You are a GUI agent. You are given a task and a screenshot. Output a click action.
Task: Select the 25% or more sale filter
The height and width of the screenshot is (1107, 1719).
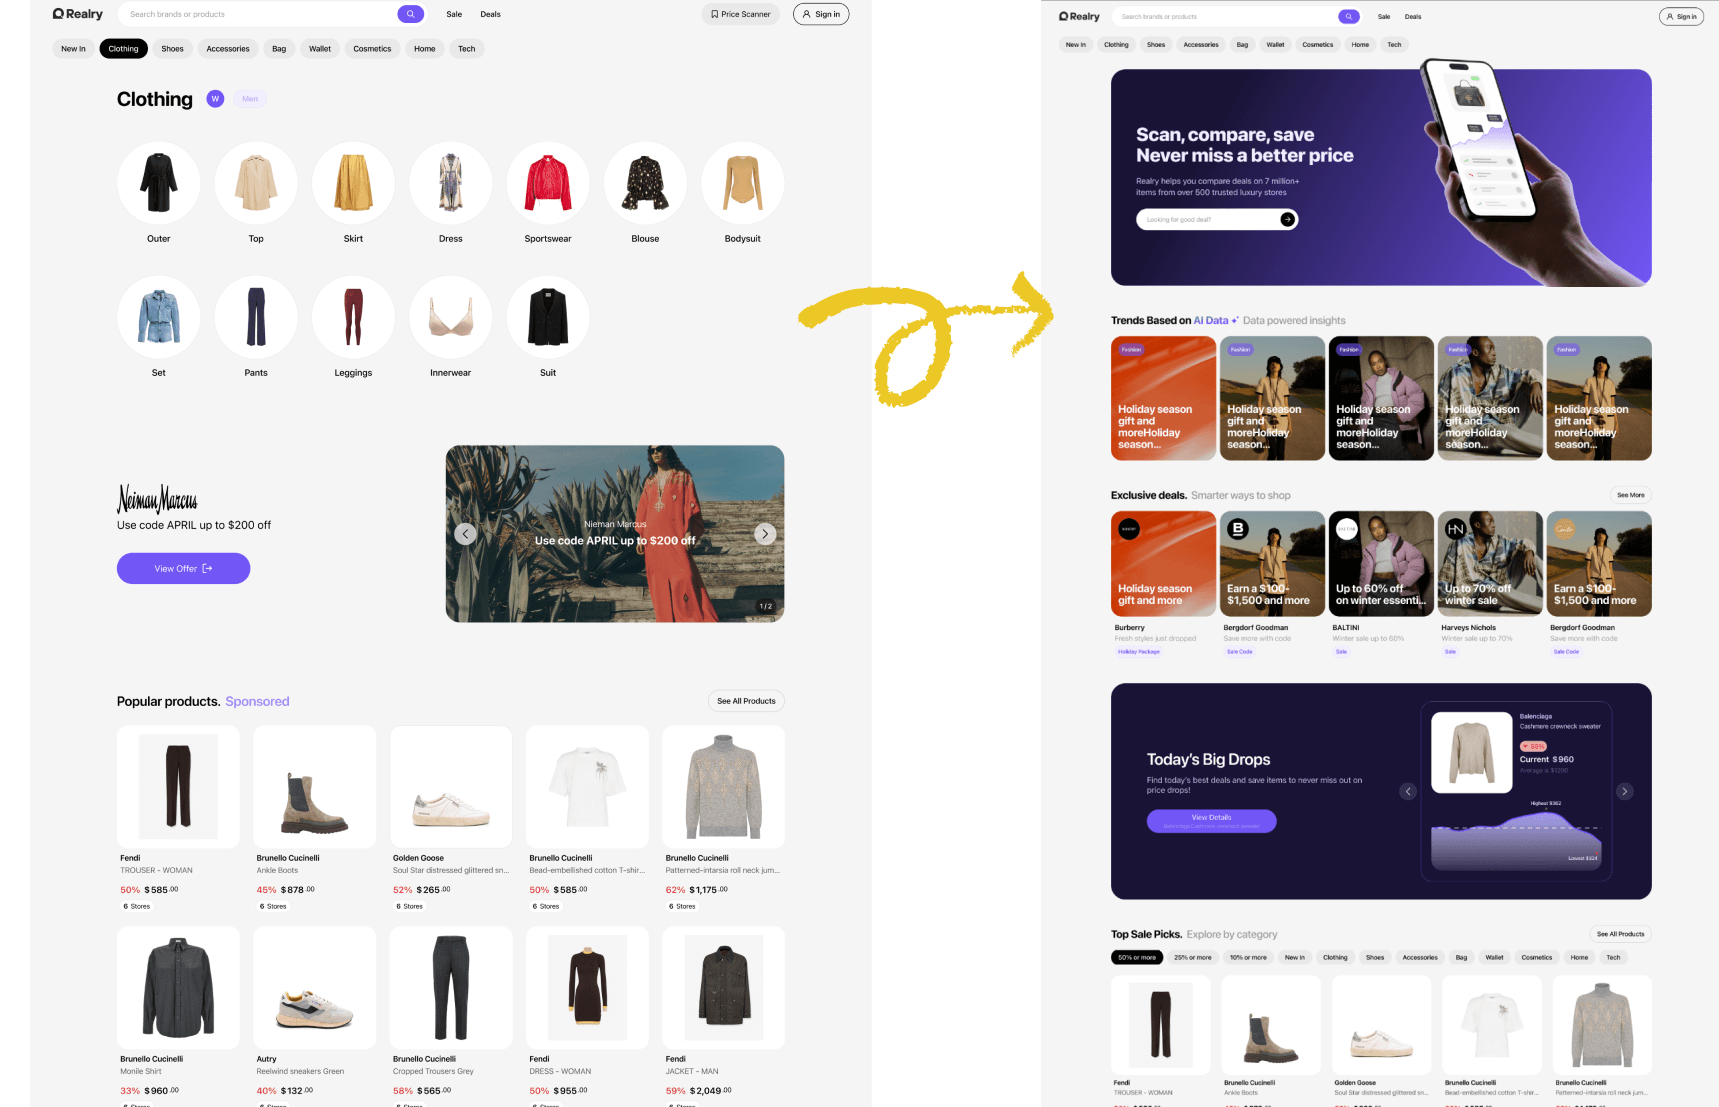coord(1193,957)
